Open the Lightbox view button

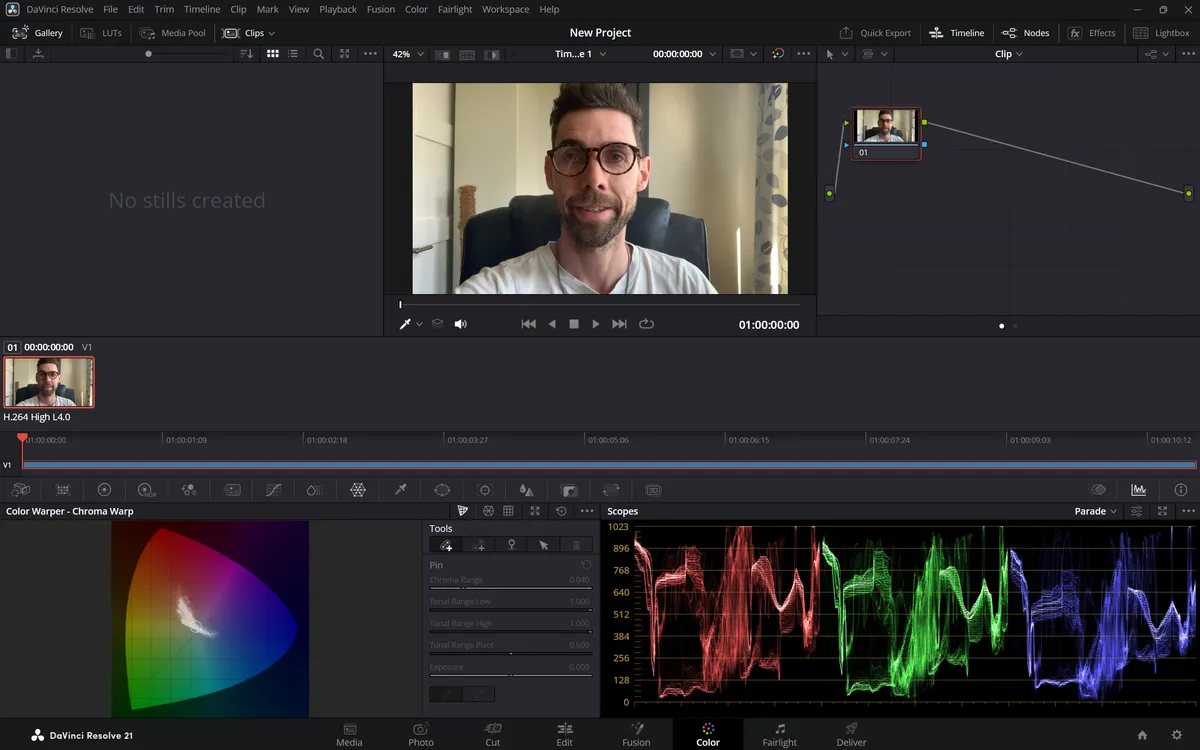1161,33
